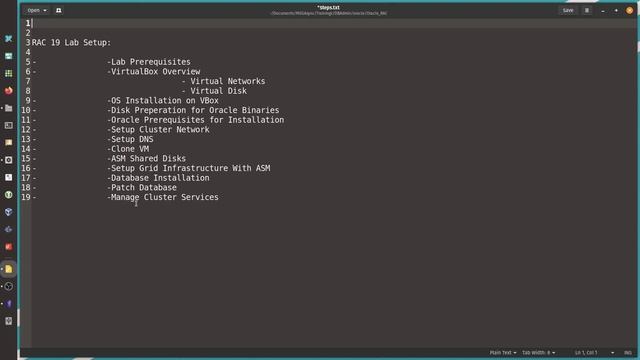This screenshot has height=360, width=640.
Task: Click the '- Virtual Disk' line
Action: (214, 91)
